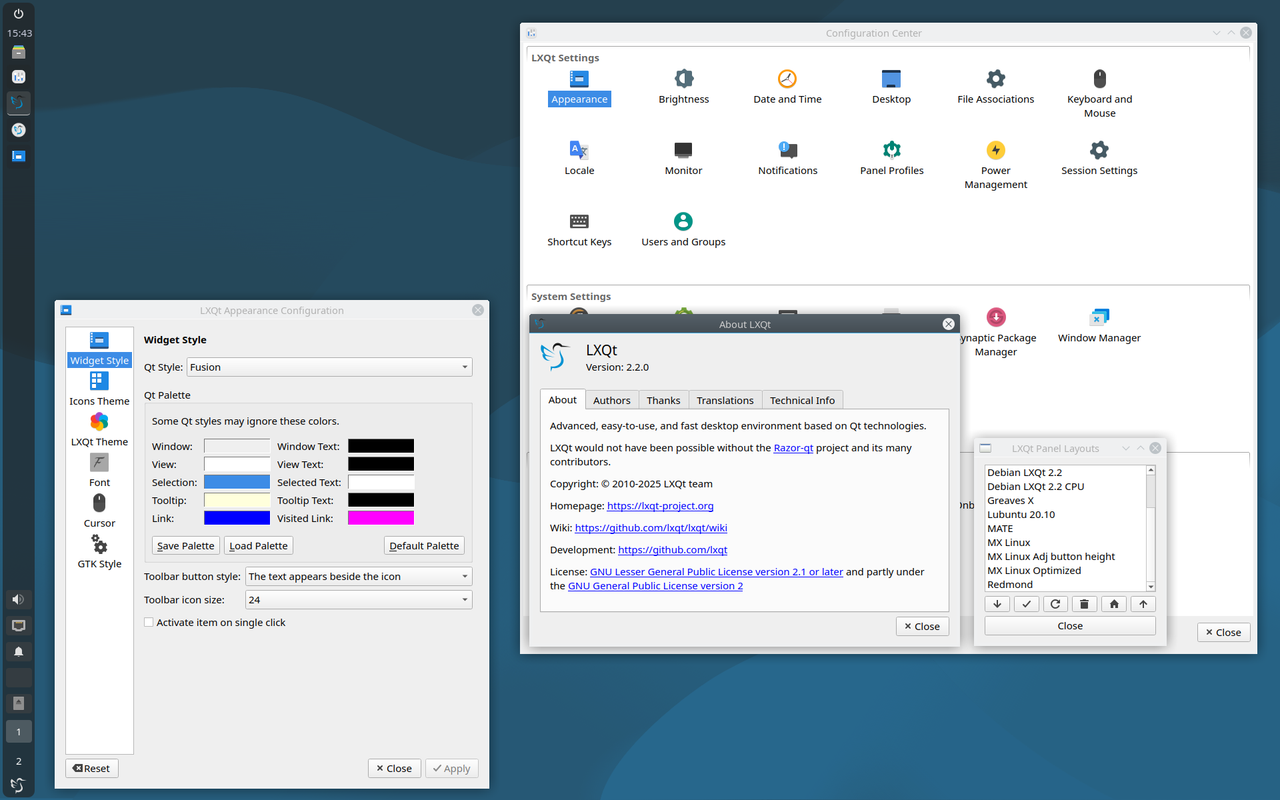Switch to the Technical Info tab
Image resolution: width=1280 pixels, height=800 pixels.
click(x=802, y=400)
